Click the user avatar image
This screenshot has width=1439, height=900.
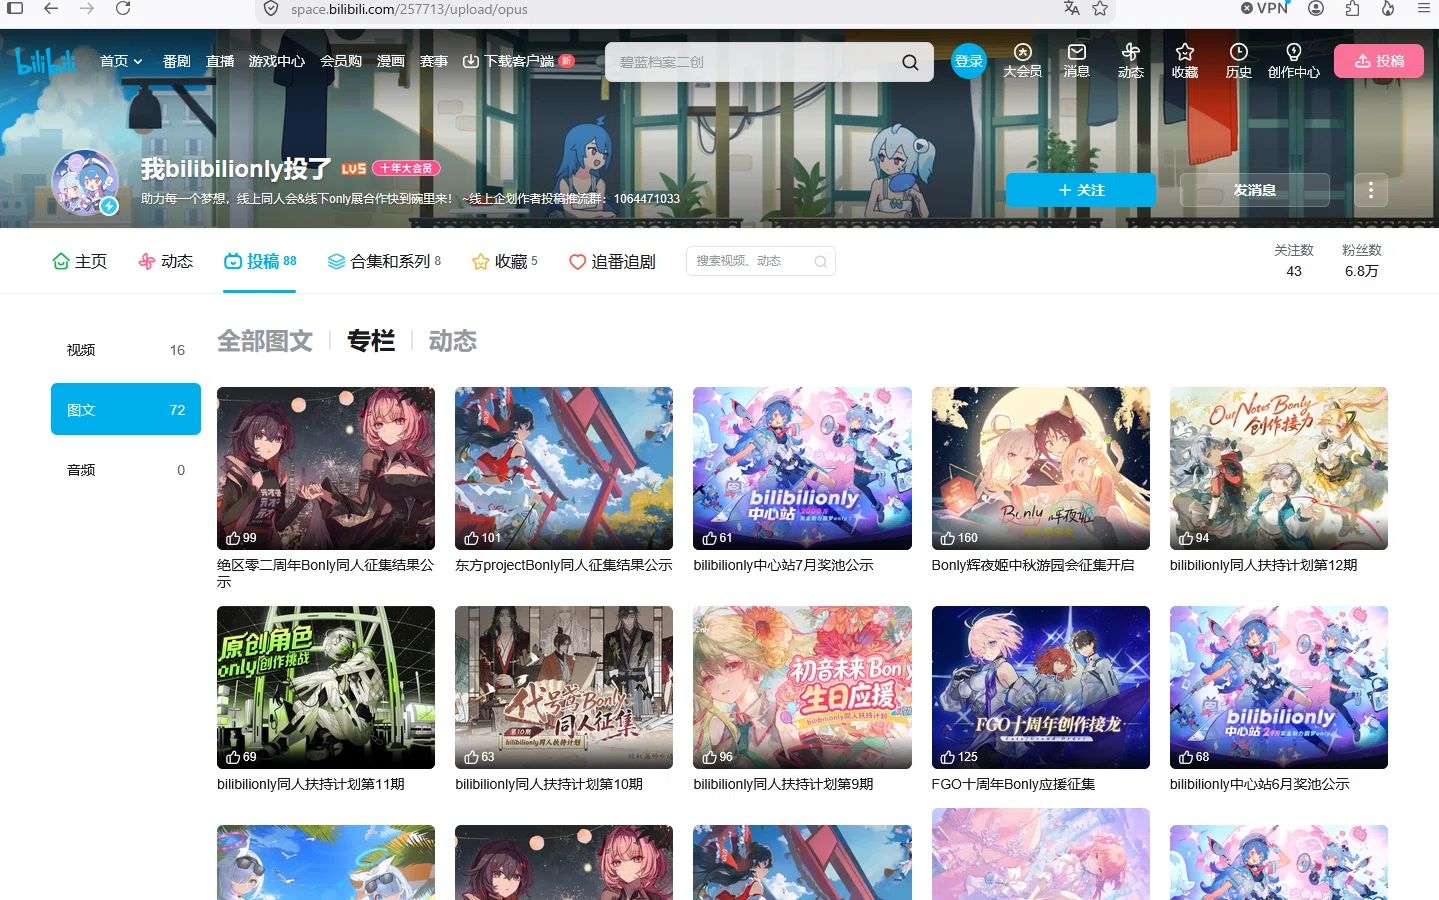coord(85,183)
